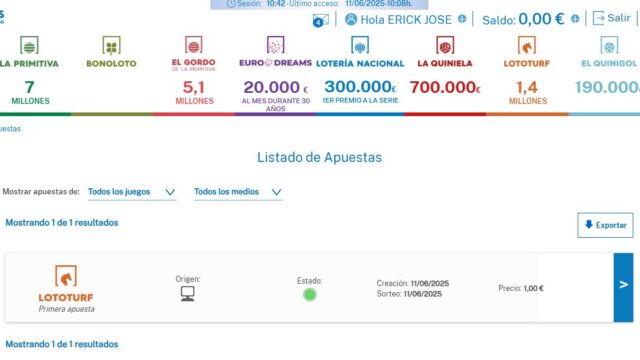640x360 pixels.
Task: Click the green Estado status indicator
Action: [310, 294]
